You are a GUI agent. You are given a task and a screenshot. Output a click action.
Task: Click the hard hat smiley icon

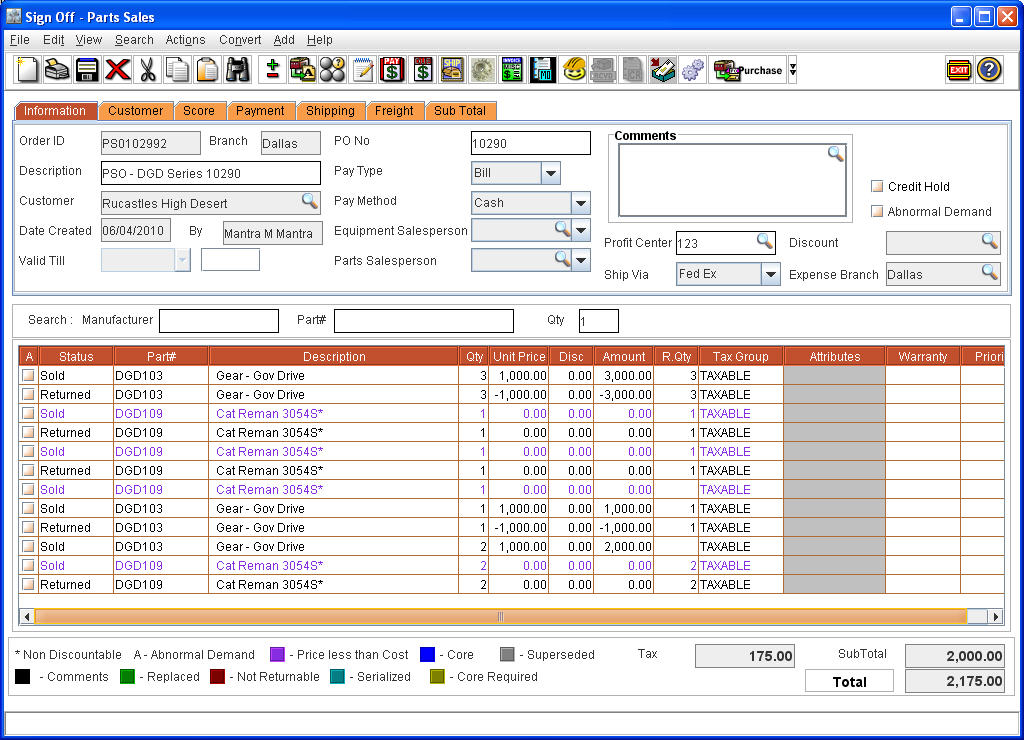click(573, 70)
